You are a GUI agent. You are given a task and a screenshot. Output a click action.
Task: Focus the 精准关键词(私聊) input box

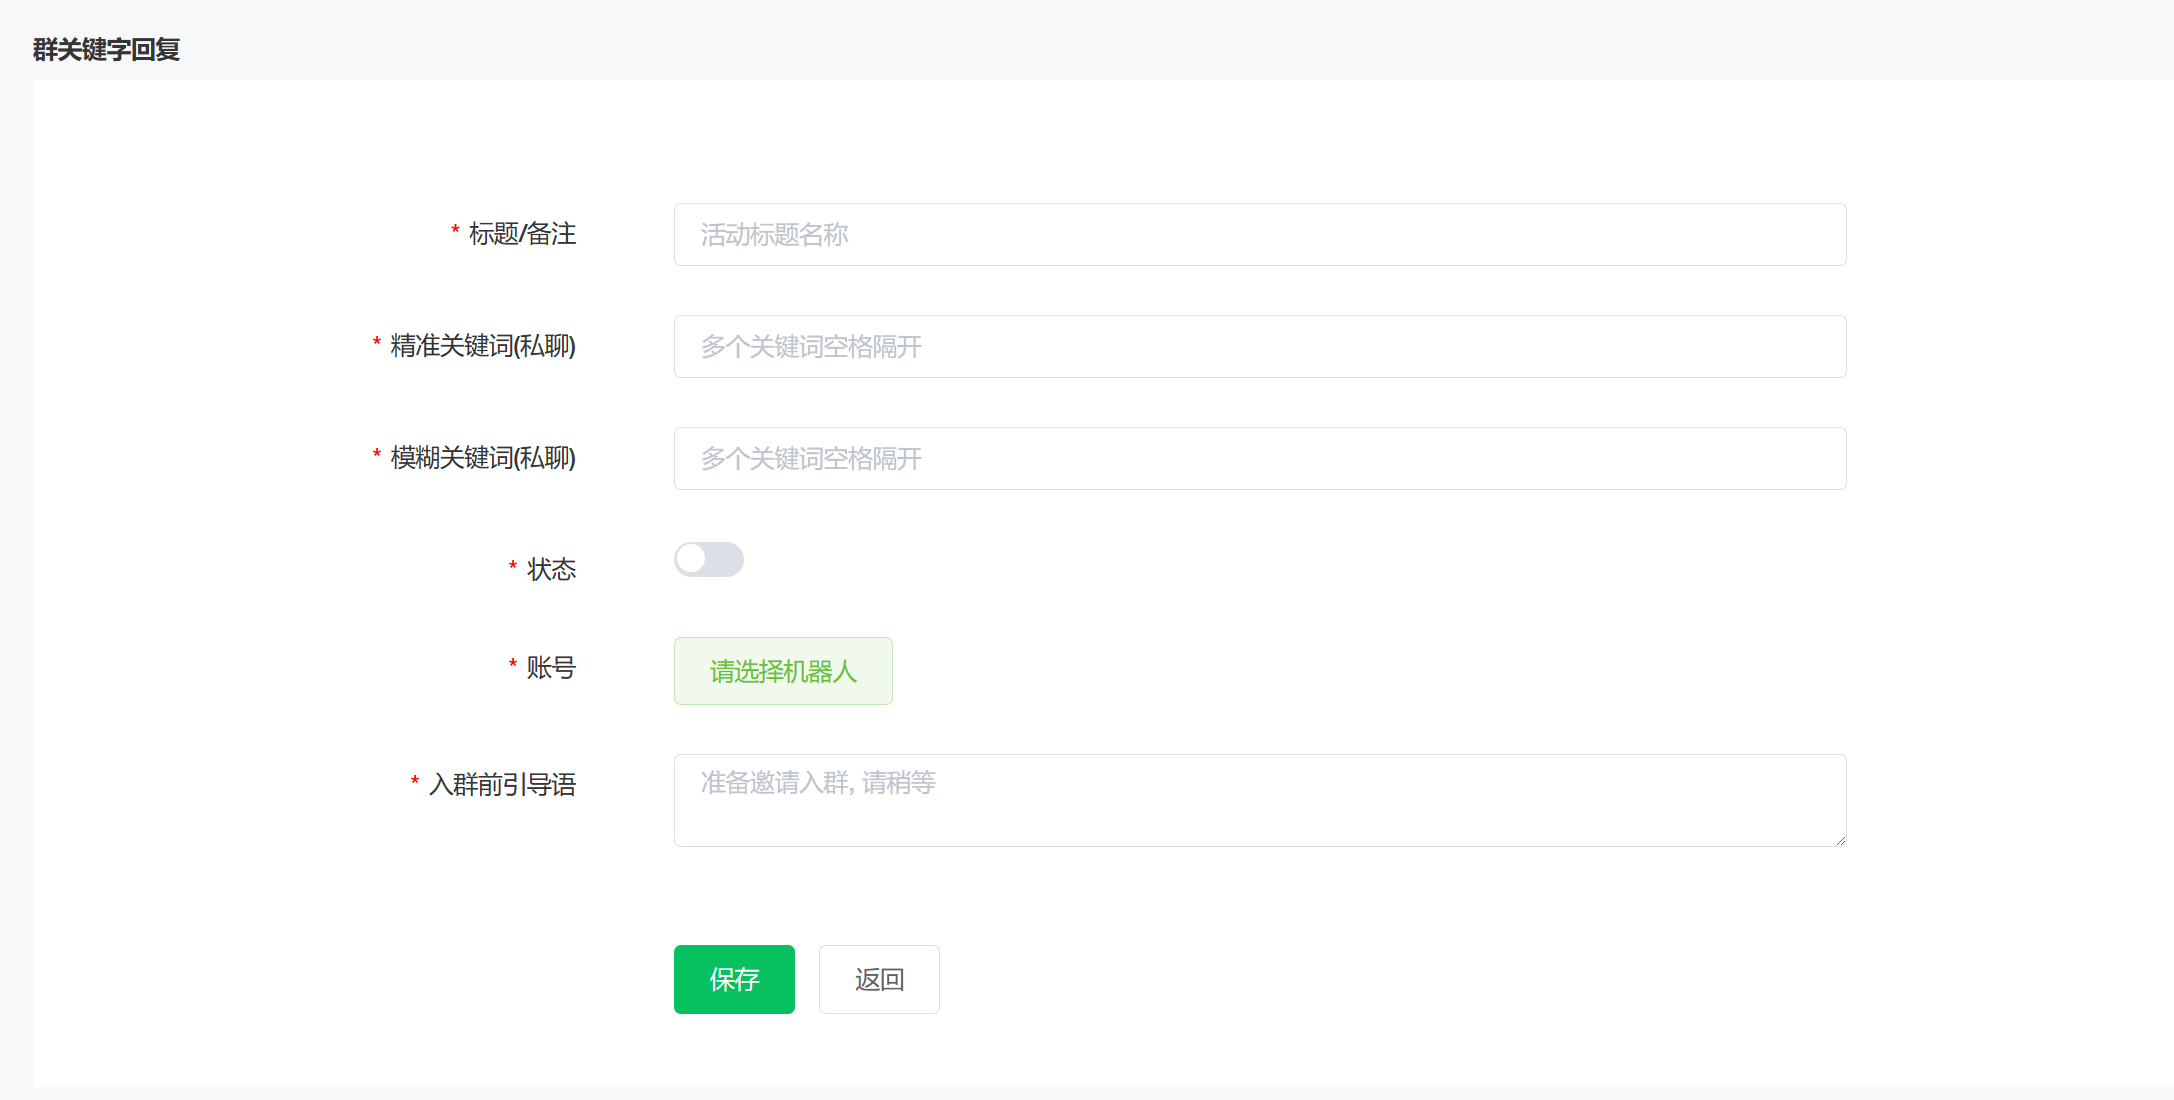pyautogui.click(x=1259, y=347)
